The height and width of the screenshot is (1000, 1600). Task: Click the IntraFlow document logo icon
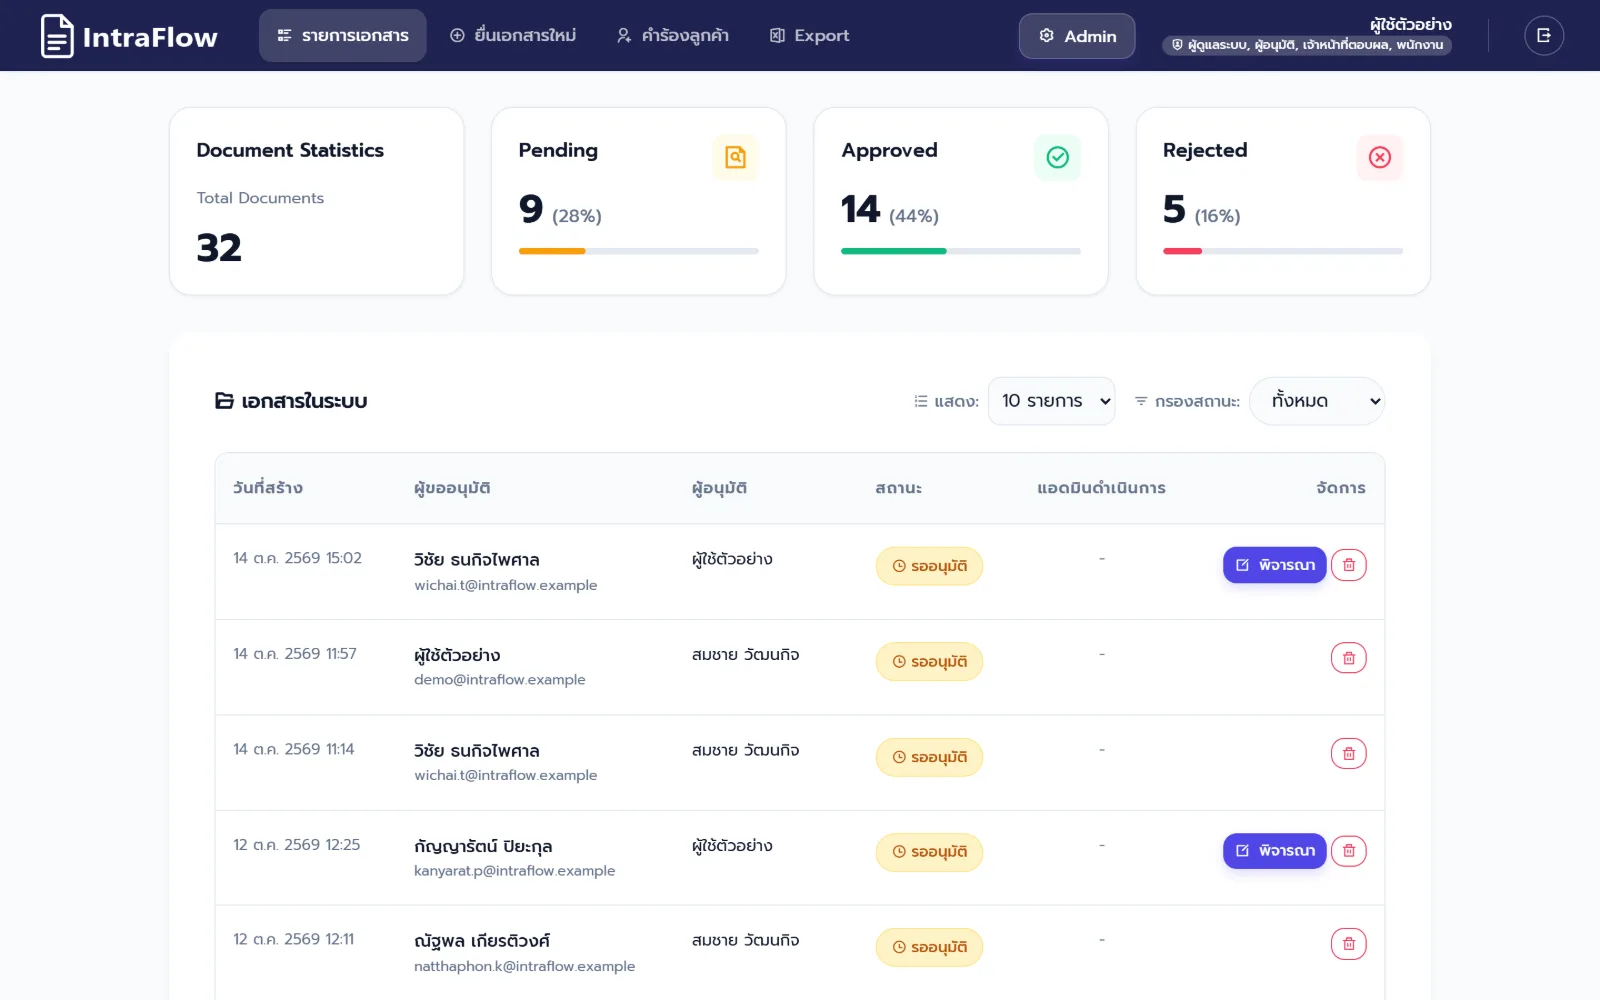(x=57, y=36)
